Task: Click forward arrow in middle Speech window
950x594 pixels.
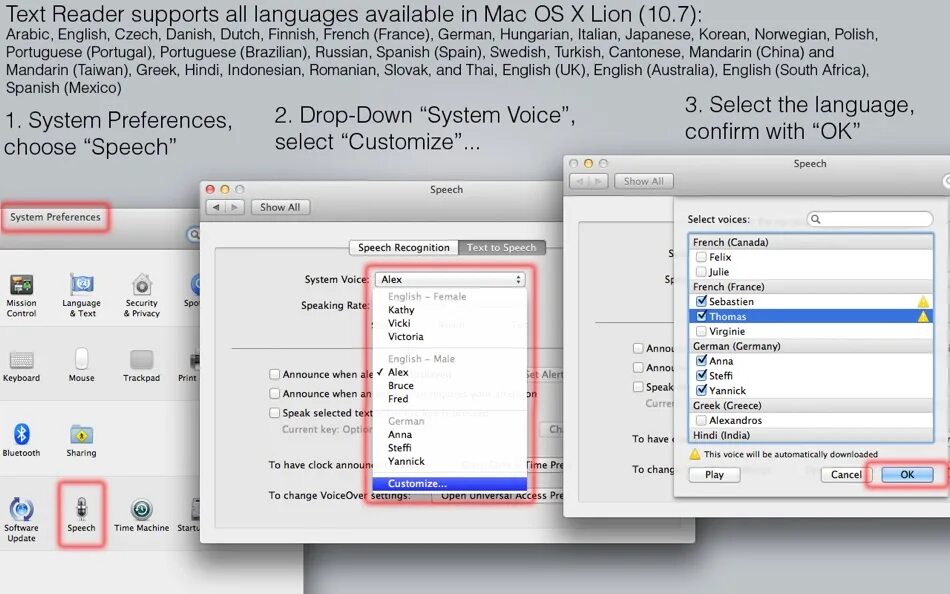Action: [x=234, y=207]
